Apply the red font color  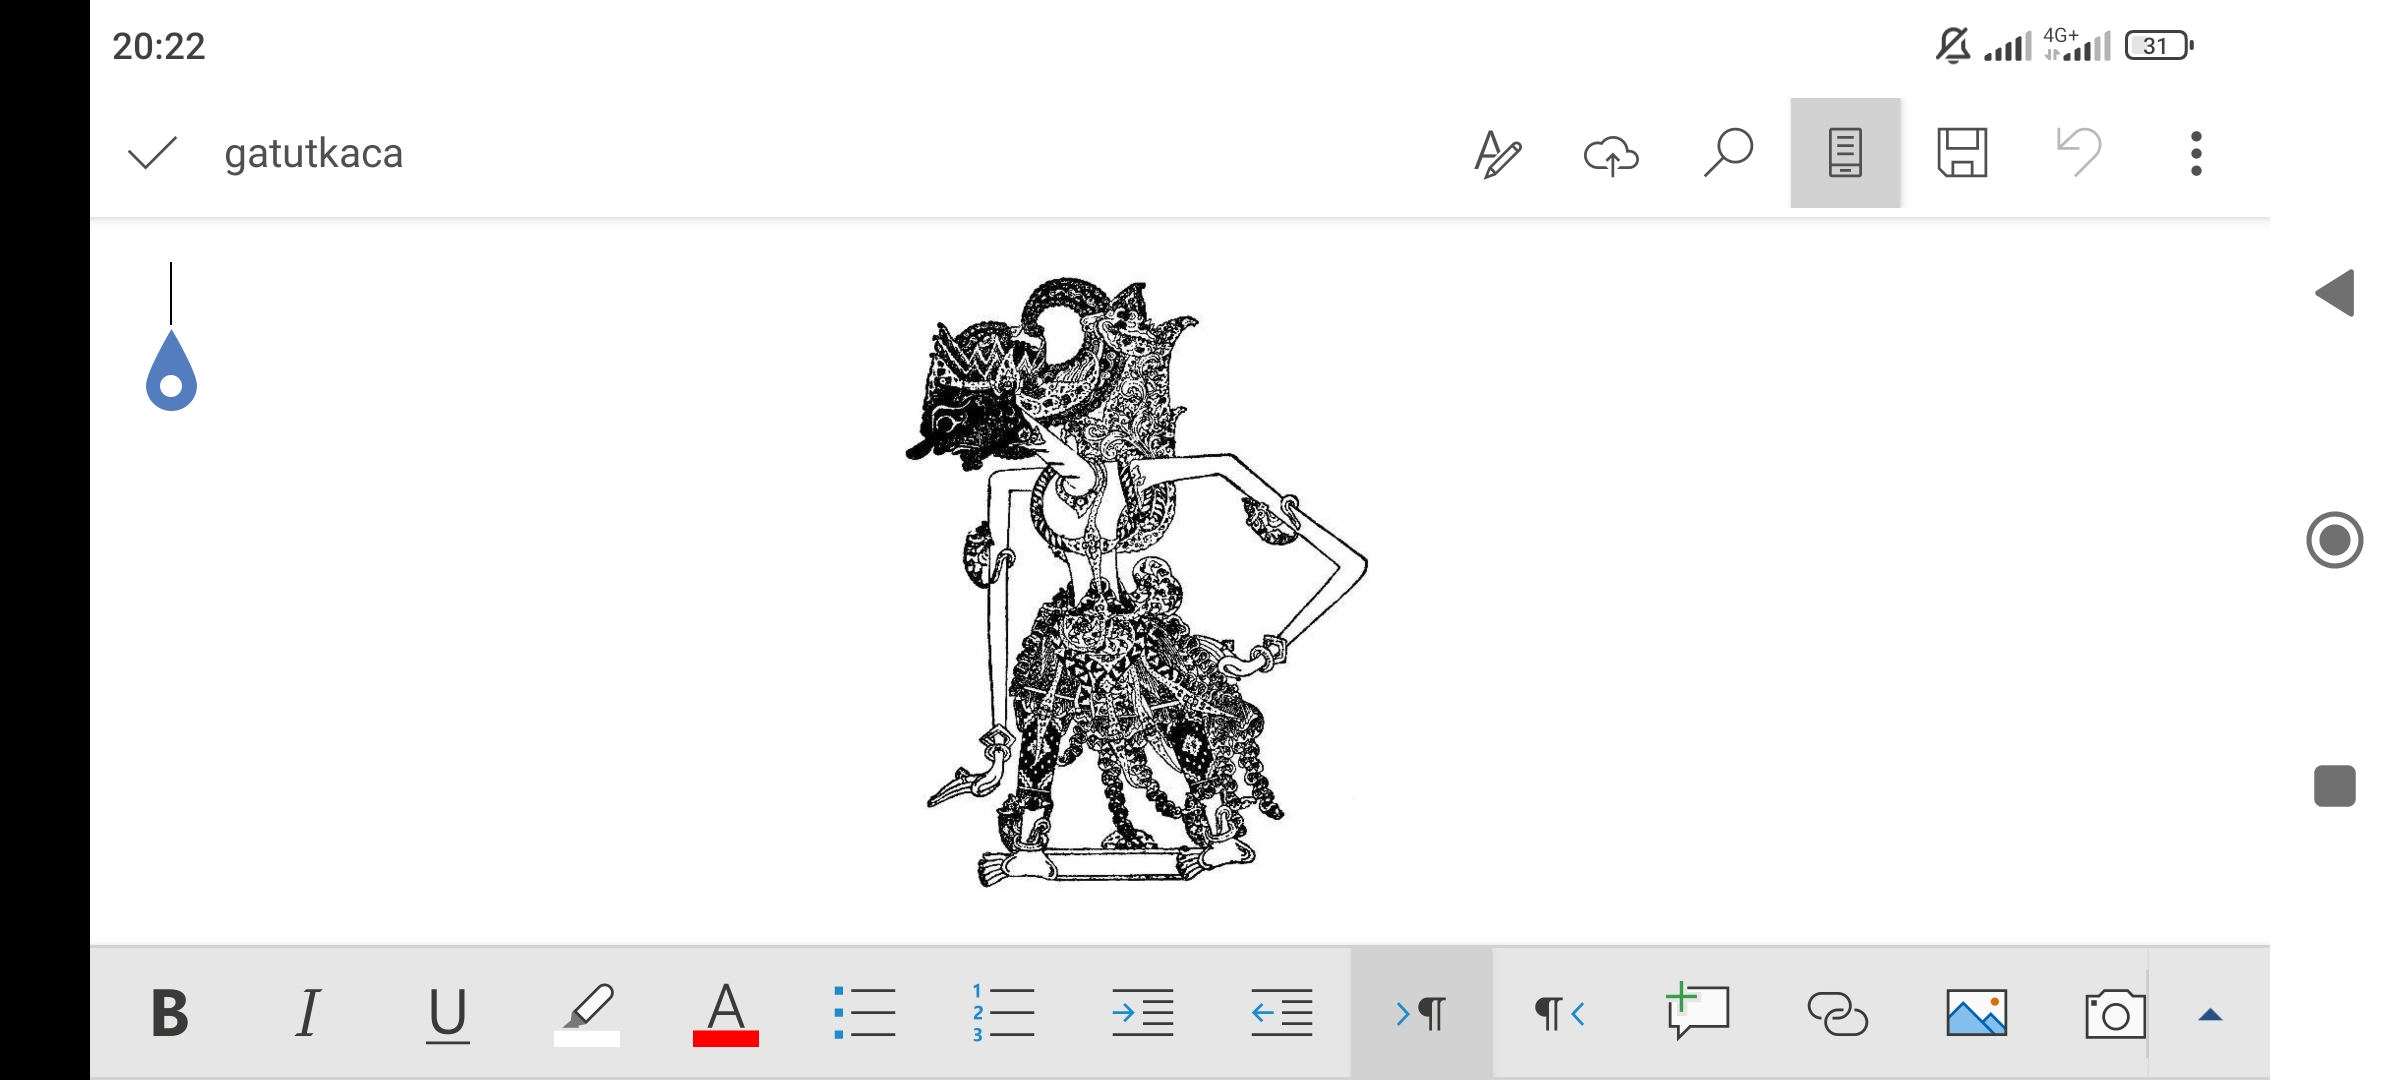(x=726, y=1014)
